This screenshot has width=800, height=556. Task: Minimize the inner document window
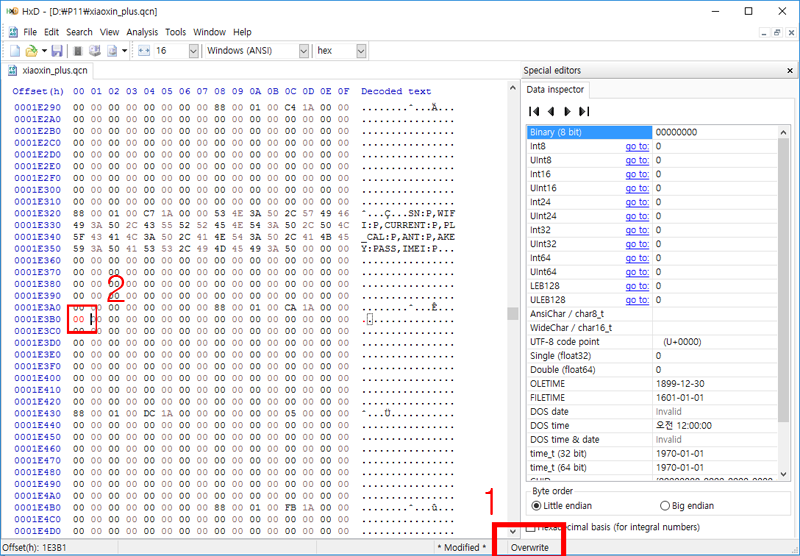pos(764,33)
